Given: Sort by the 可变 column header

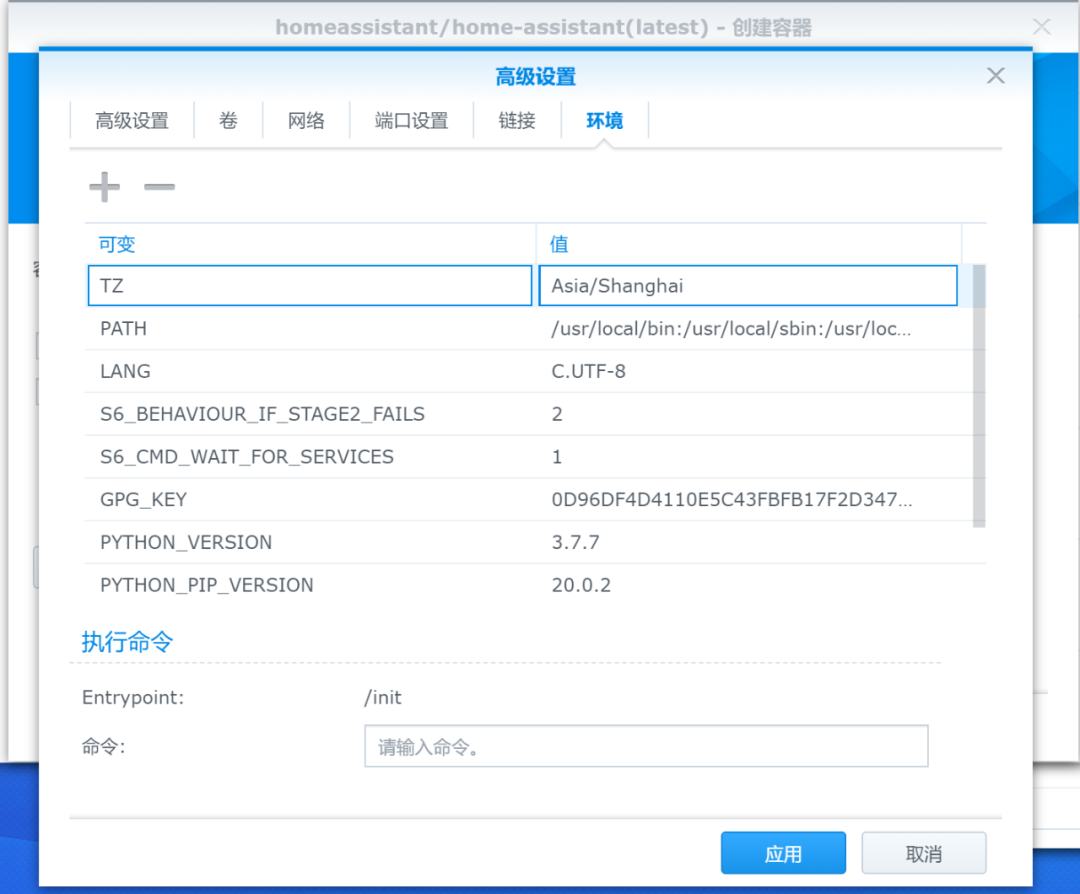Looking at the screenshot, I should [310, 244].
